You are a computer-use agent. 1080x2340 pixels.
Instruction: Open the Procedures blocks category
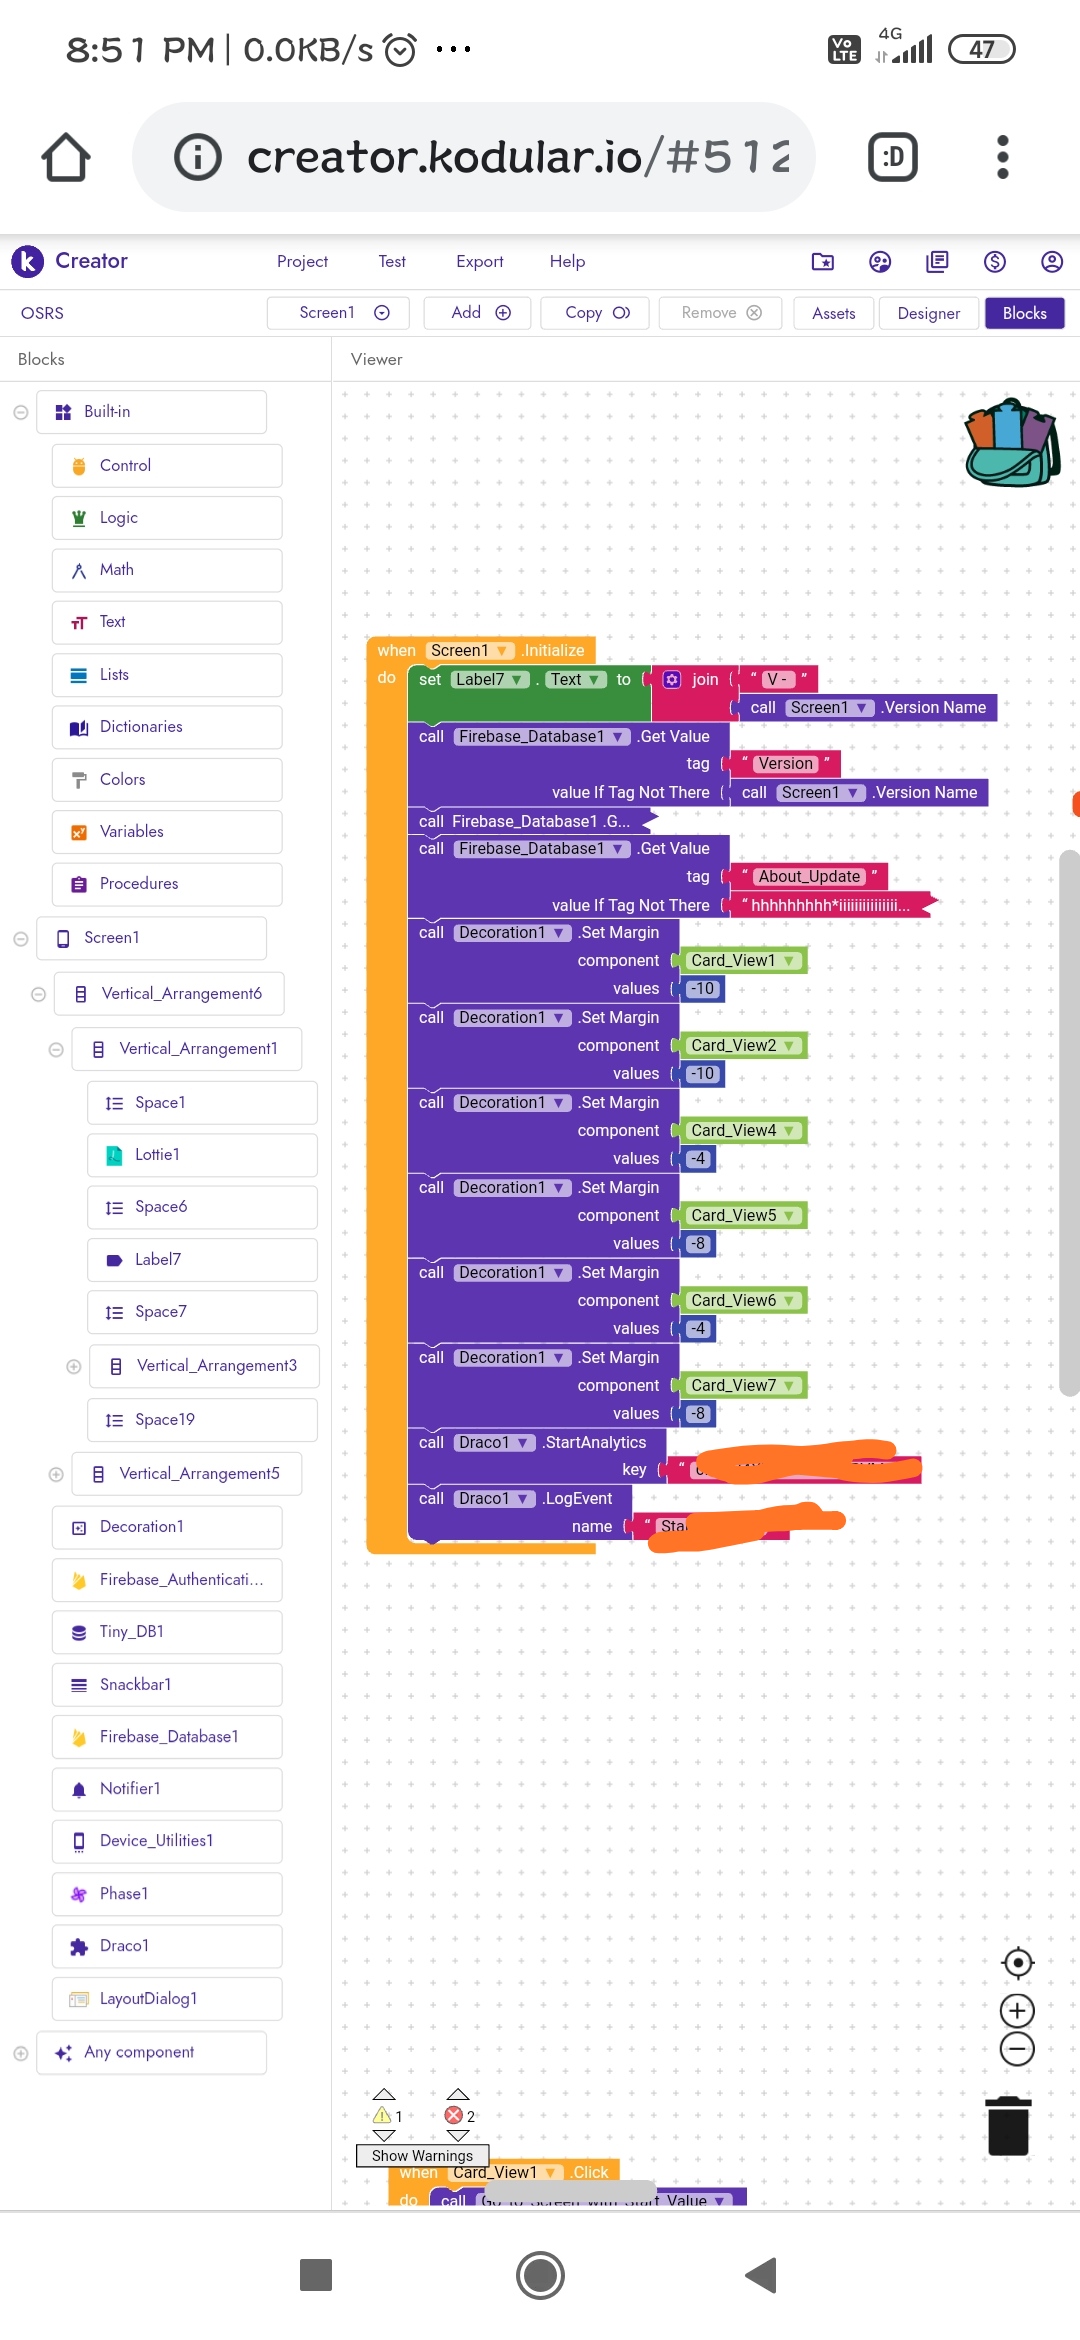tap(167, 884)
